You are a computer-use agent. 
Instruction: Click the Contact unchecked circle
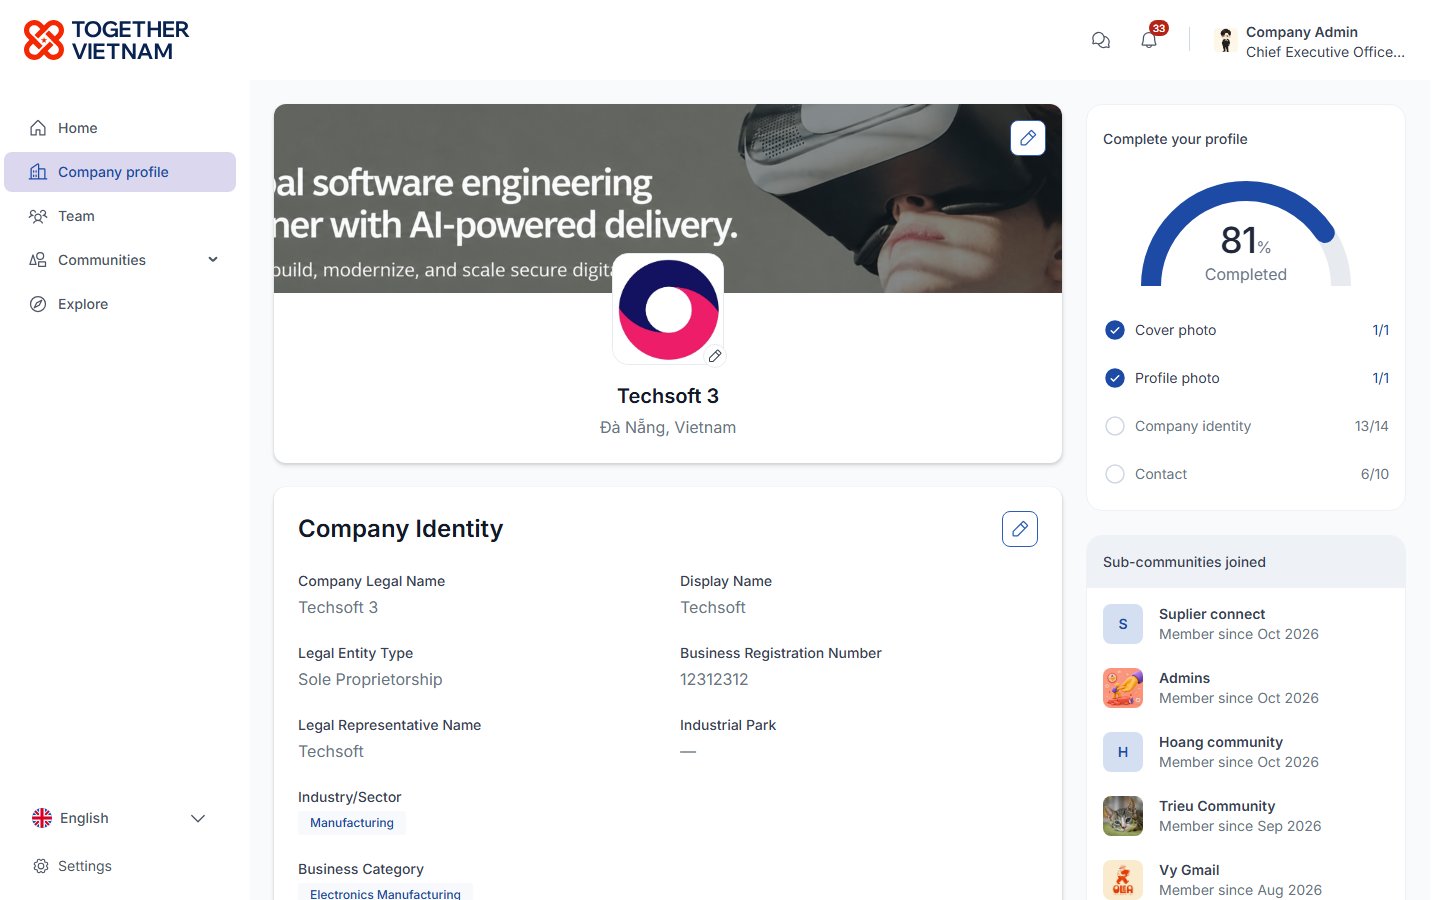[x=1115, y=474]
